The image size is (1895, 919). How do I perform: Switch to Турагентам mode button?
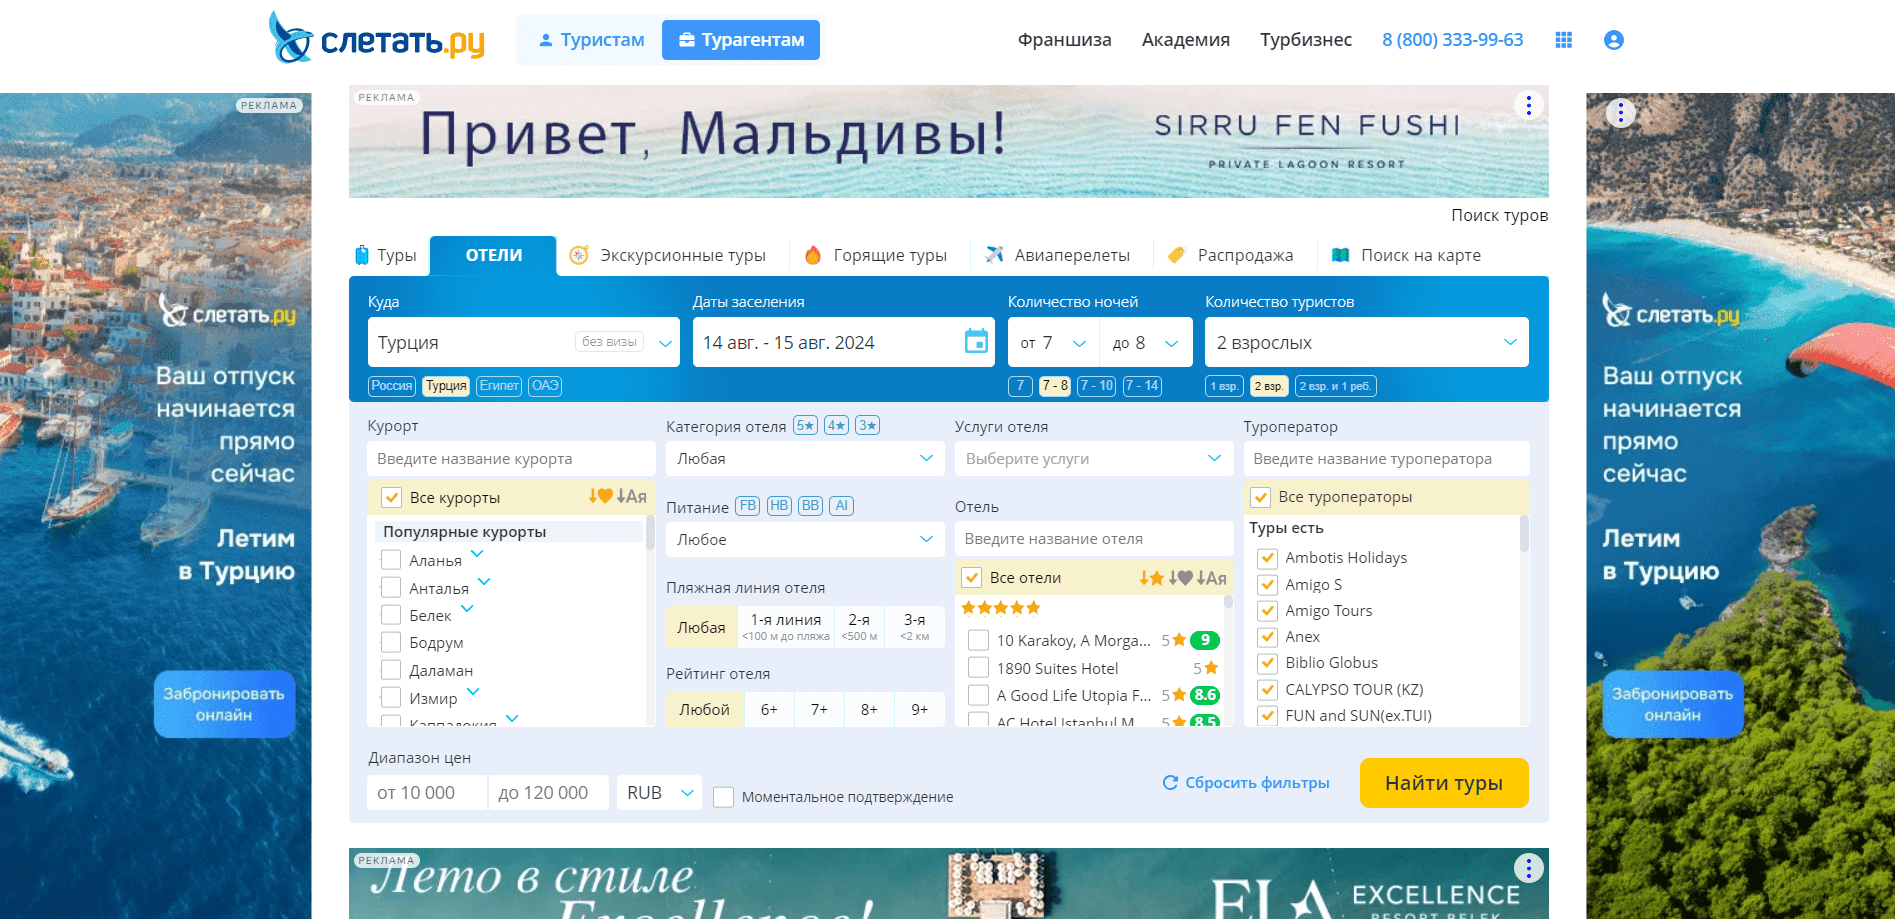pos(741,40)
